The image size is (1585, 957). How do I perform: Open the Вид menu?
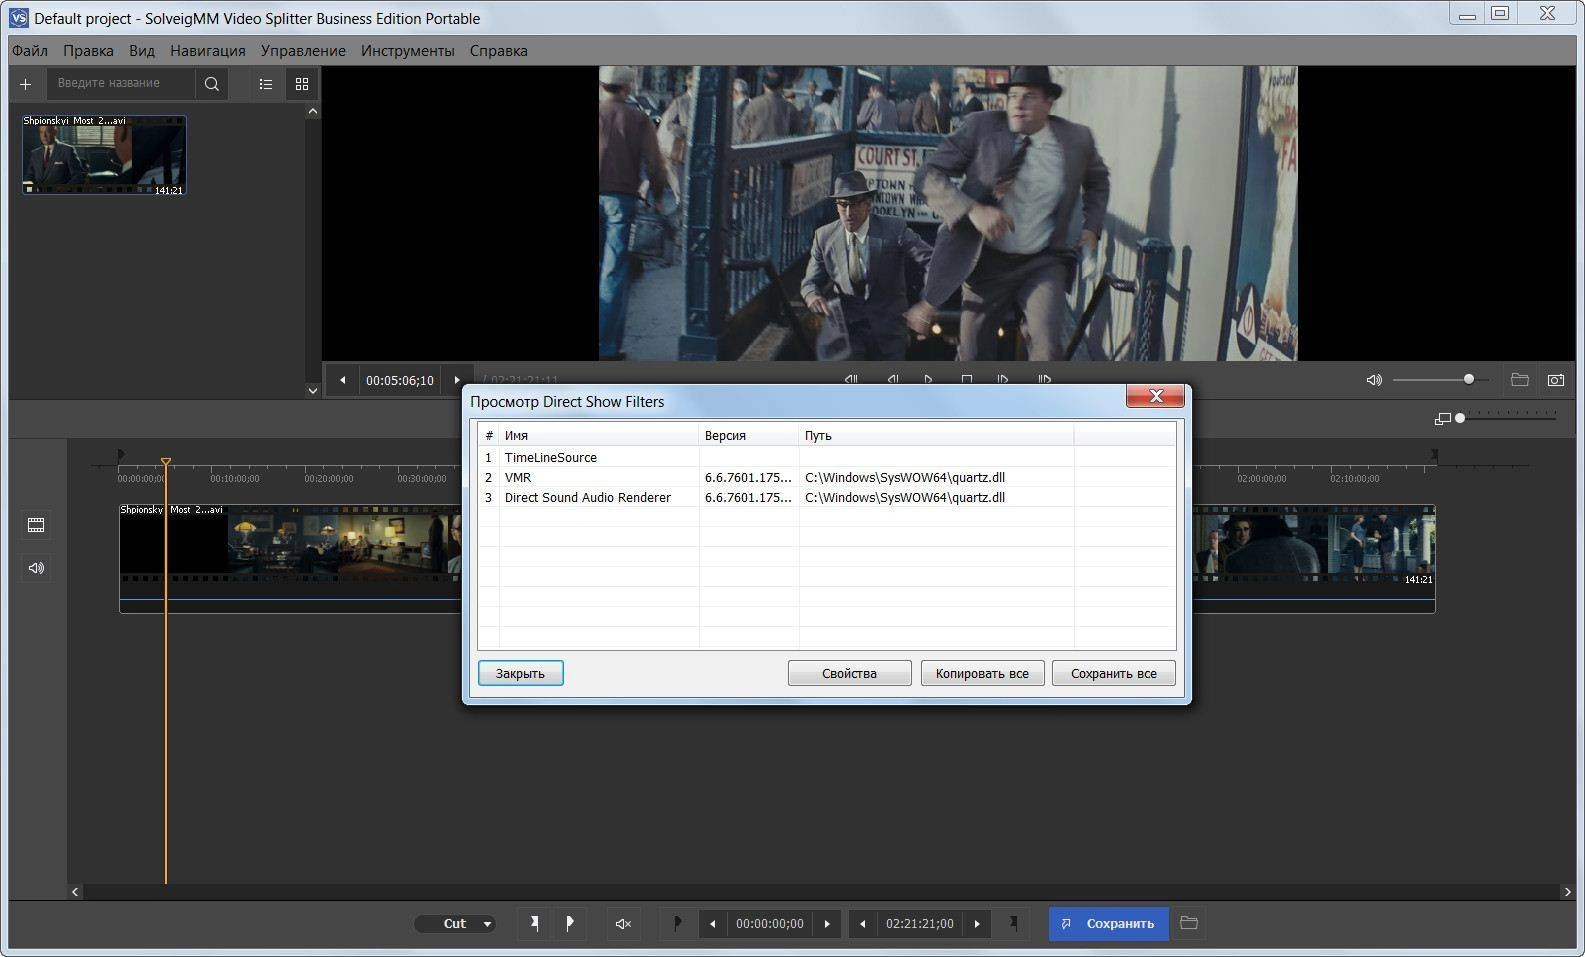click(x=142, y=50)
